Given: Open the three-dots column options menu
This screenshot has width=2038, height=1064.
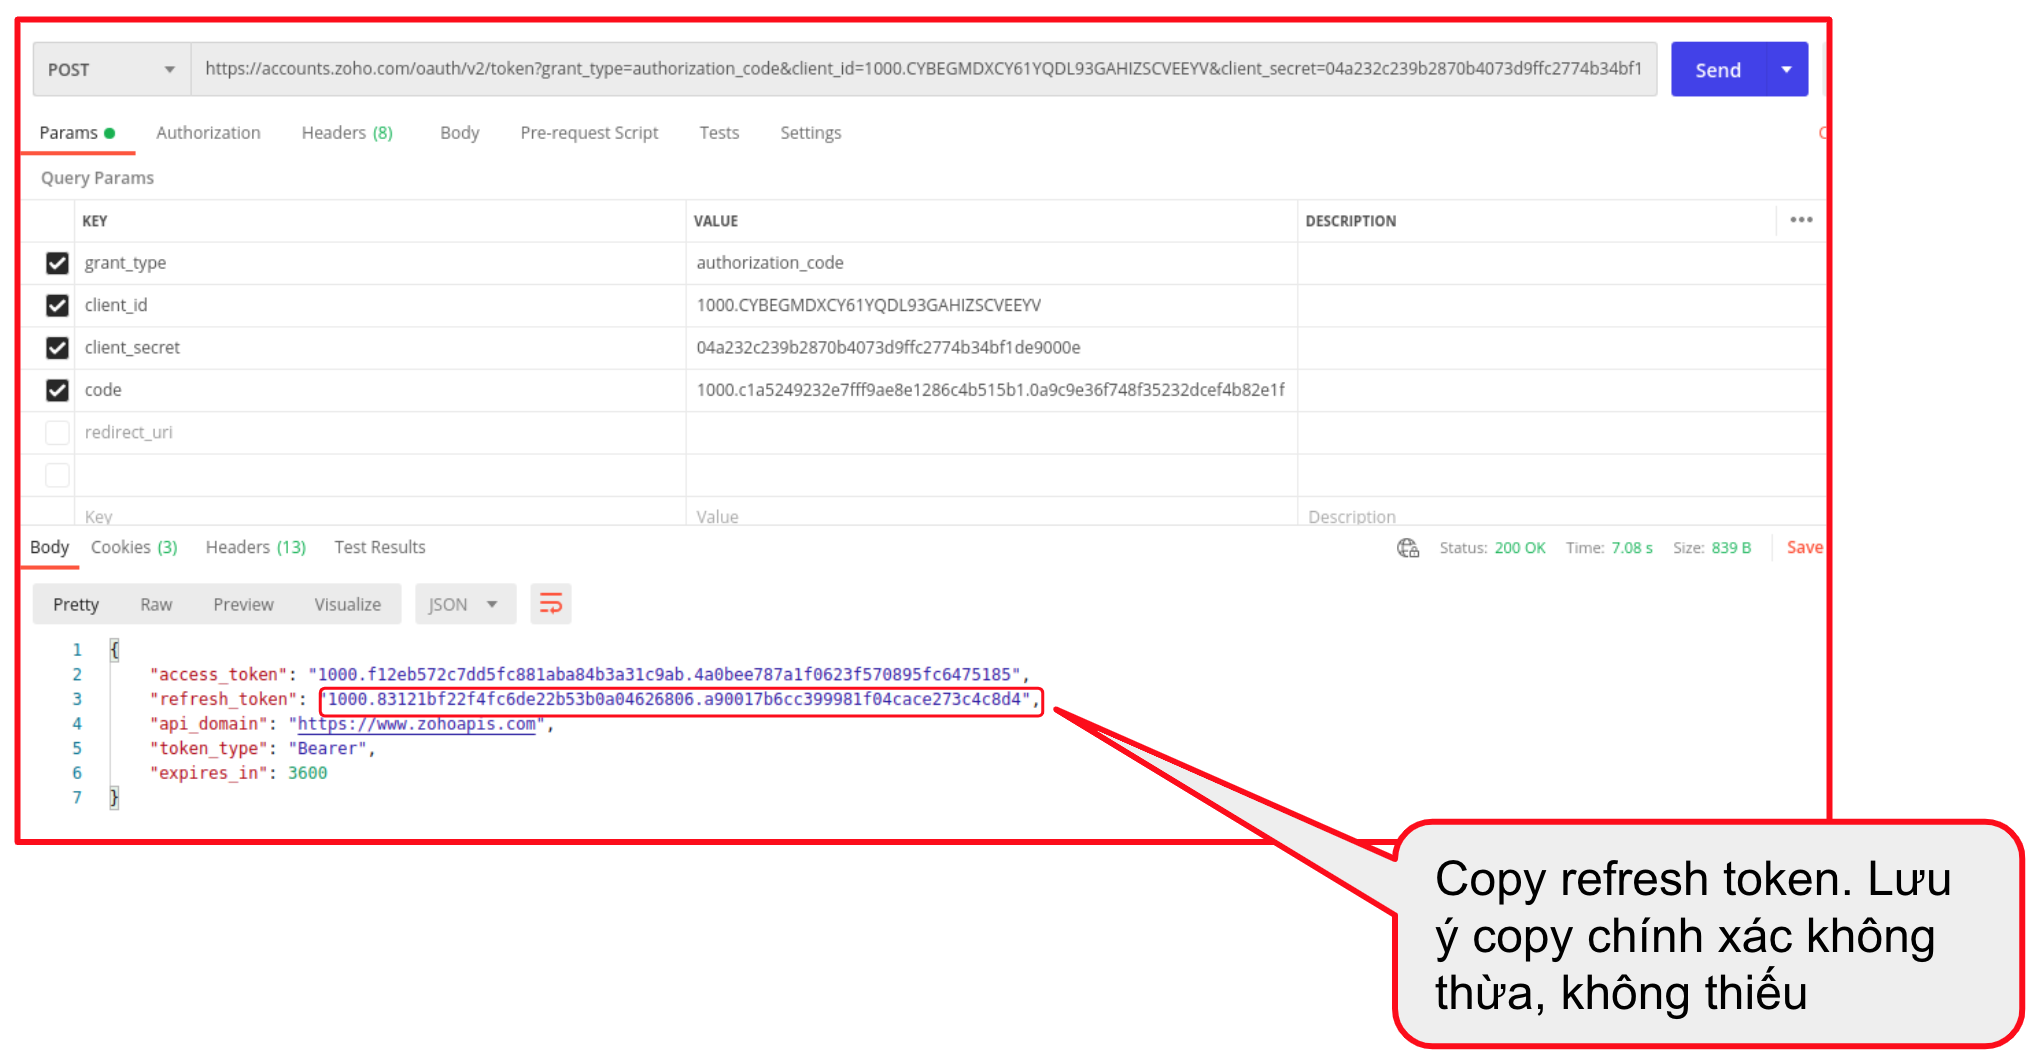Looking at the screenshot, I should click(1801, 220).
